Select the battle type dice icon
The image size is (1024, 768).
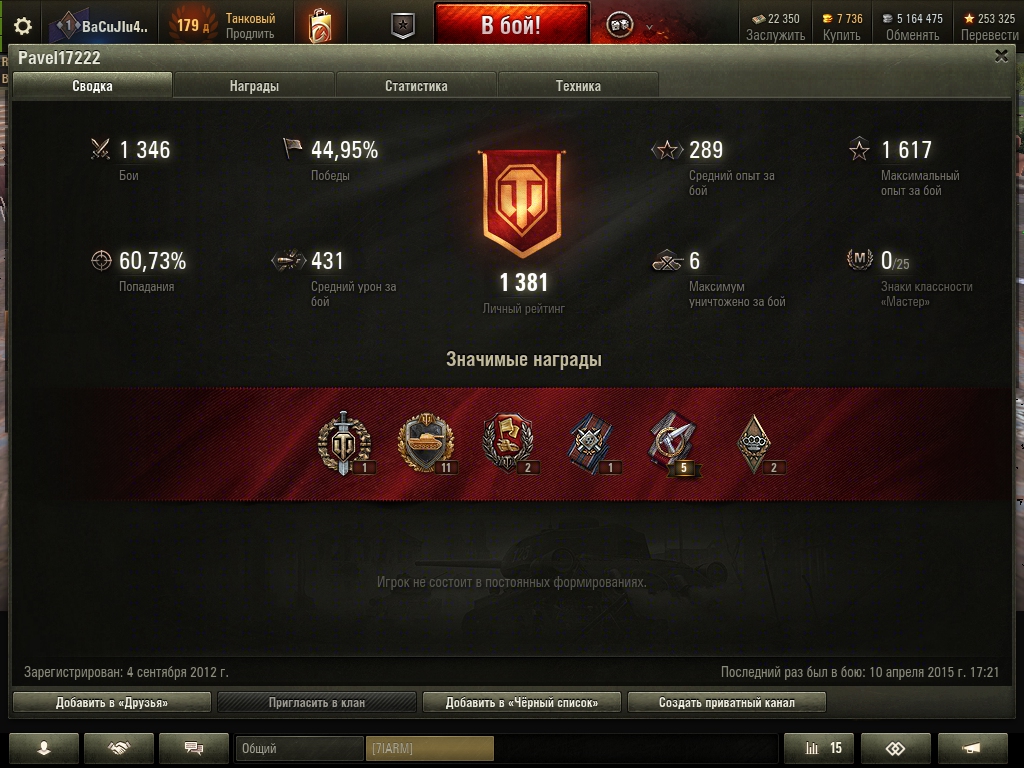(619, 26)
